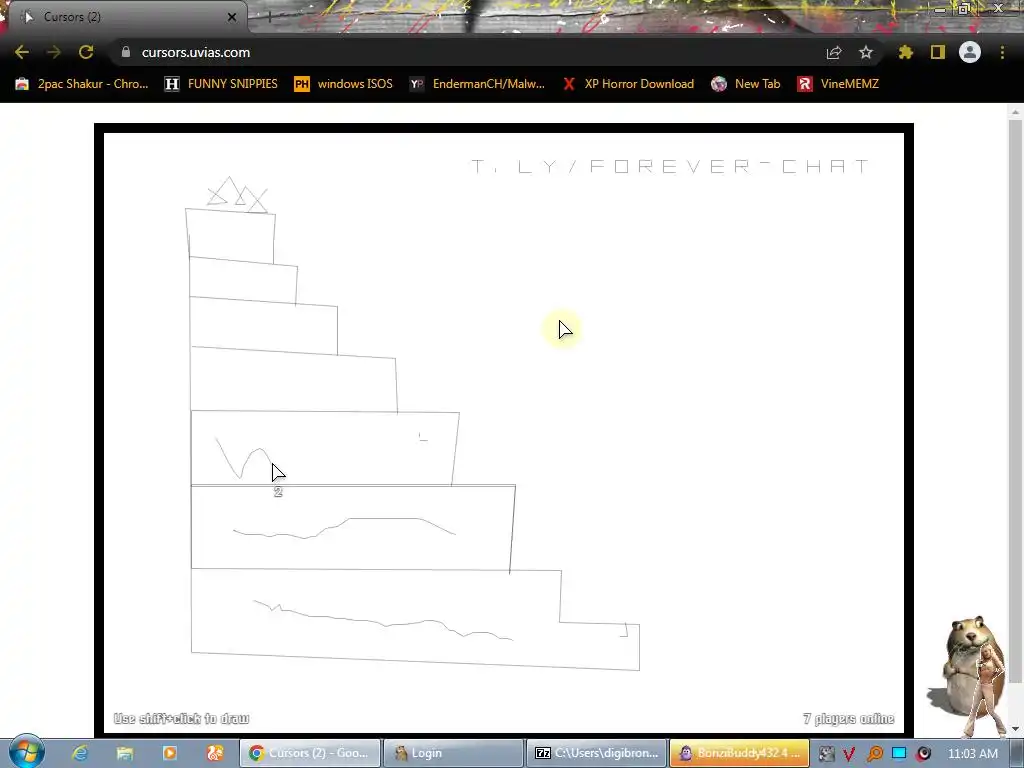Click the "Use shift+click to draw" hint

pos(181,718)
